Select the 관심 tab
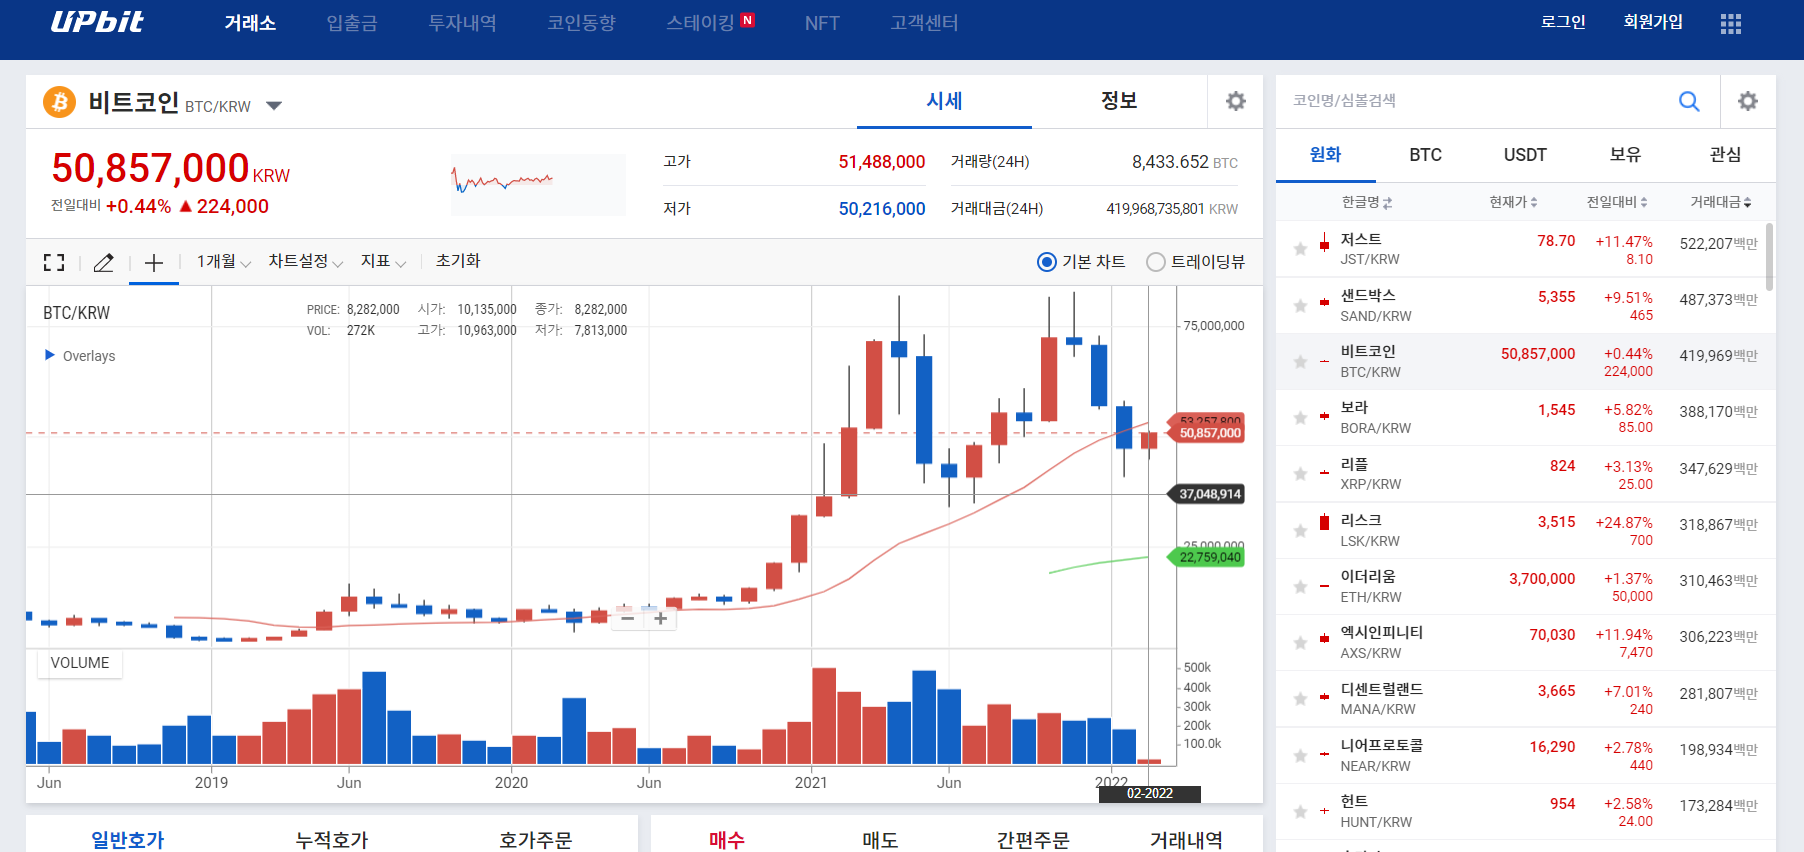This screenshot has width=1804, height=852. [x=1726, y=155]
